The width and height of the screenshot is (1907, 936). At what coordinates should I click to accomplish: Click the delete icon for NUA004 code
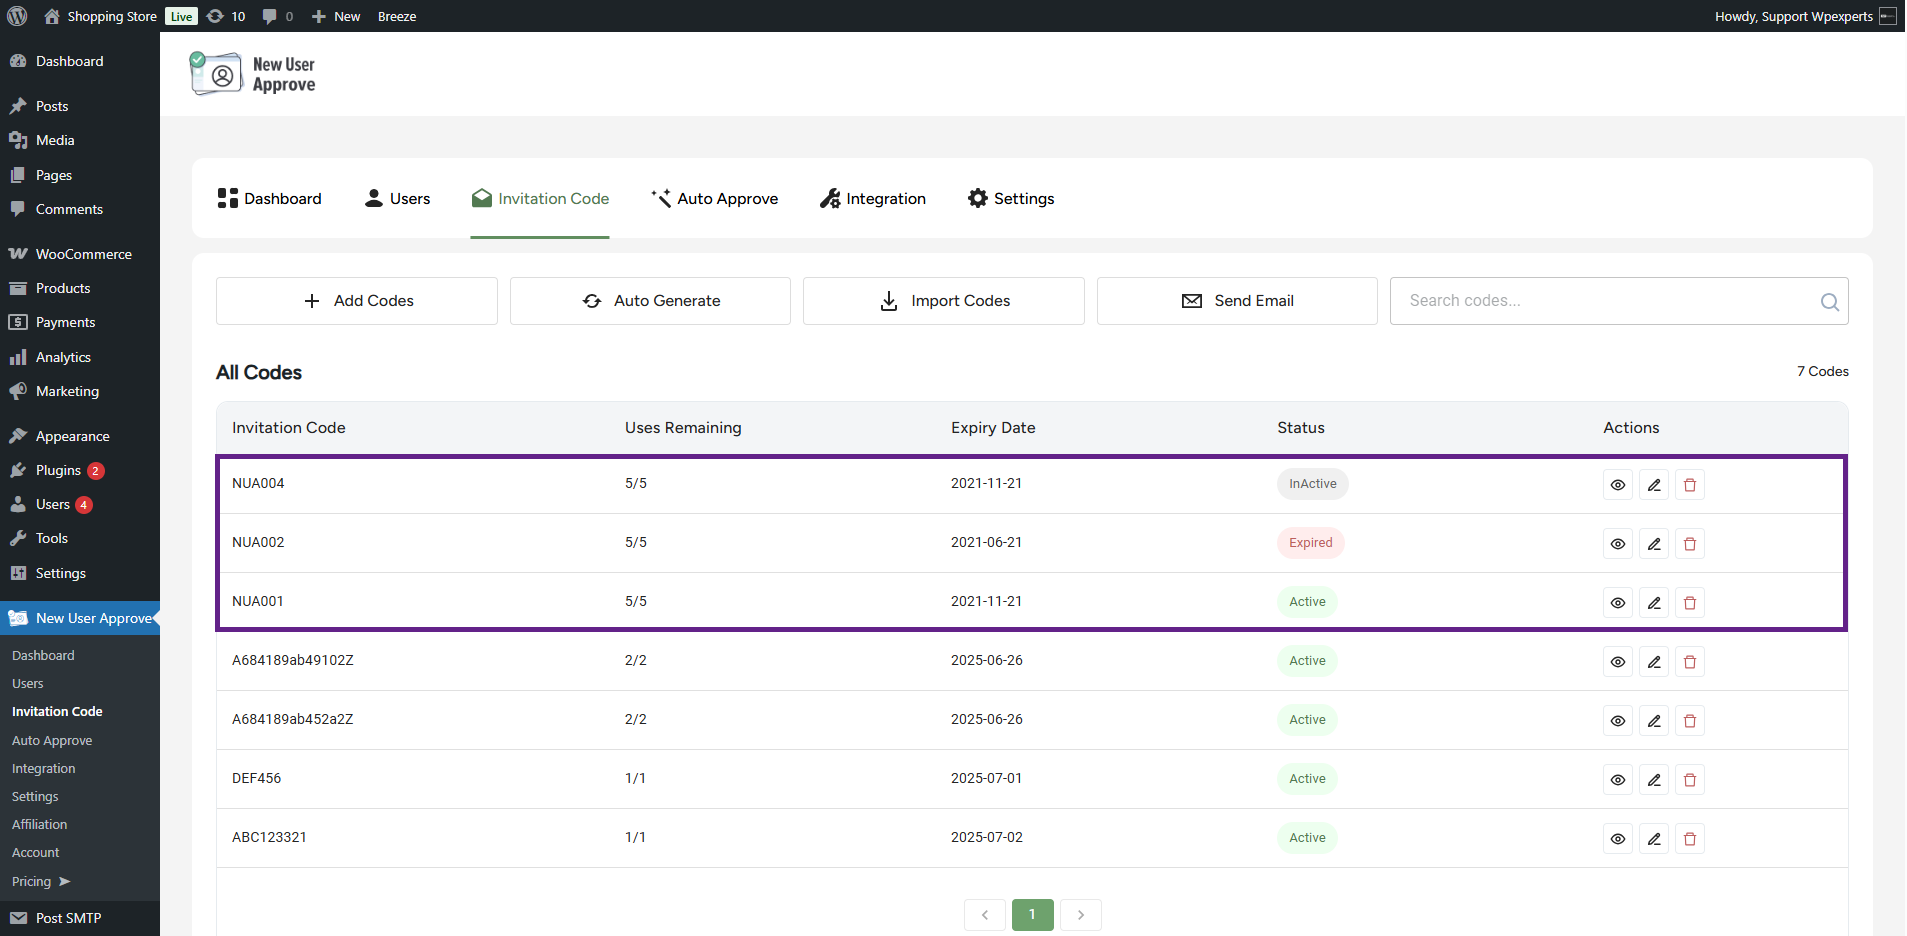[x=1689, y=485]
